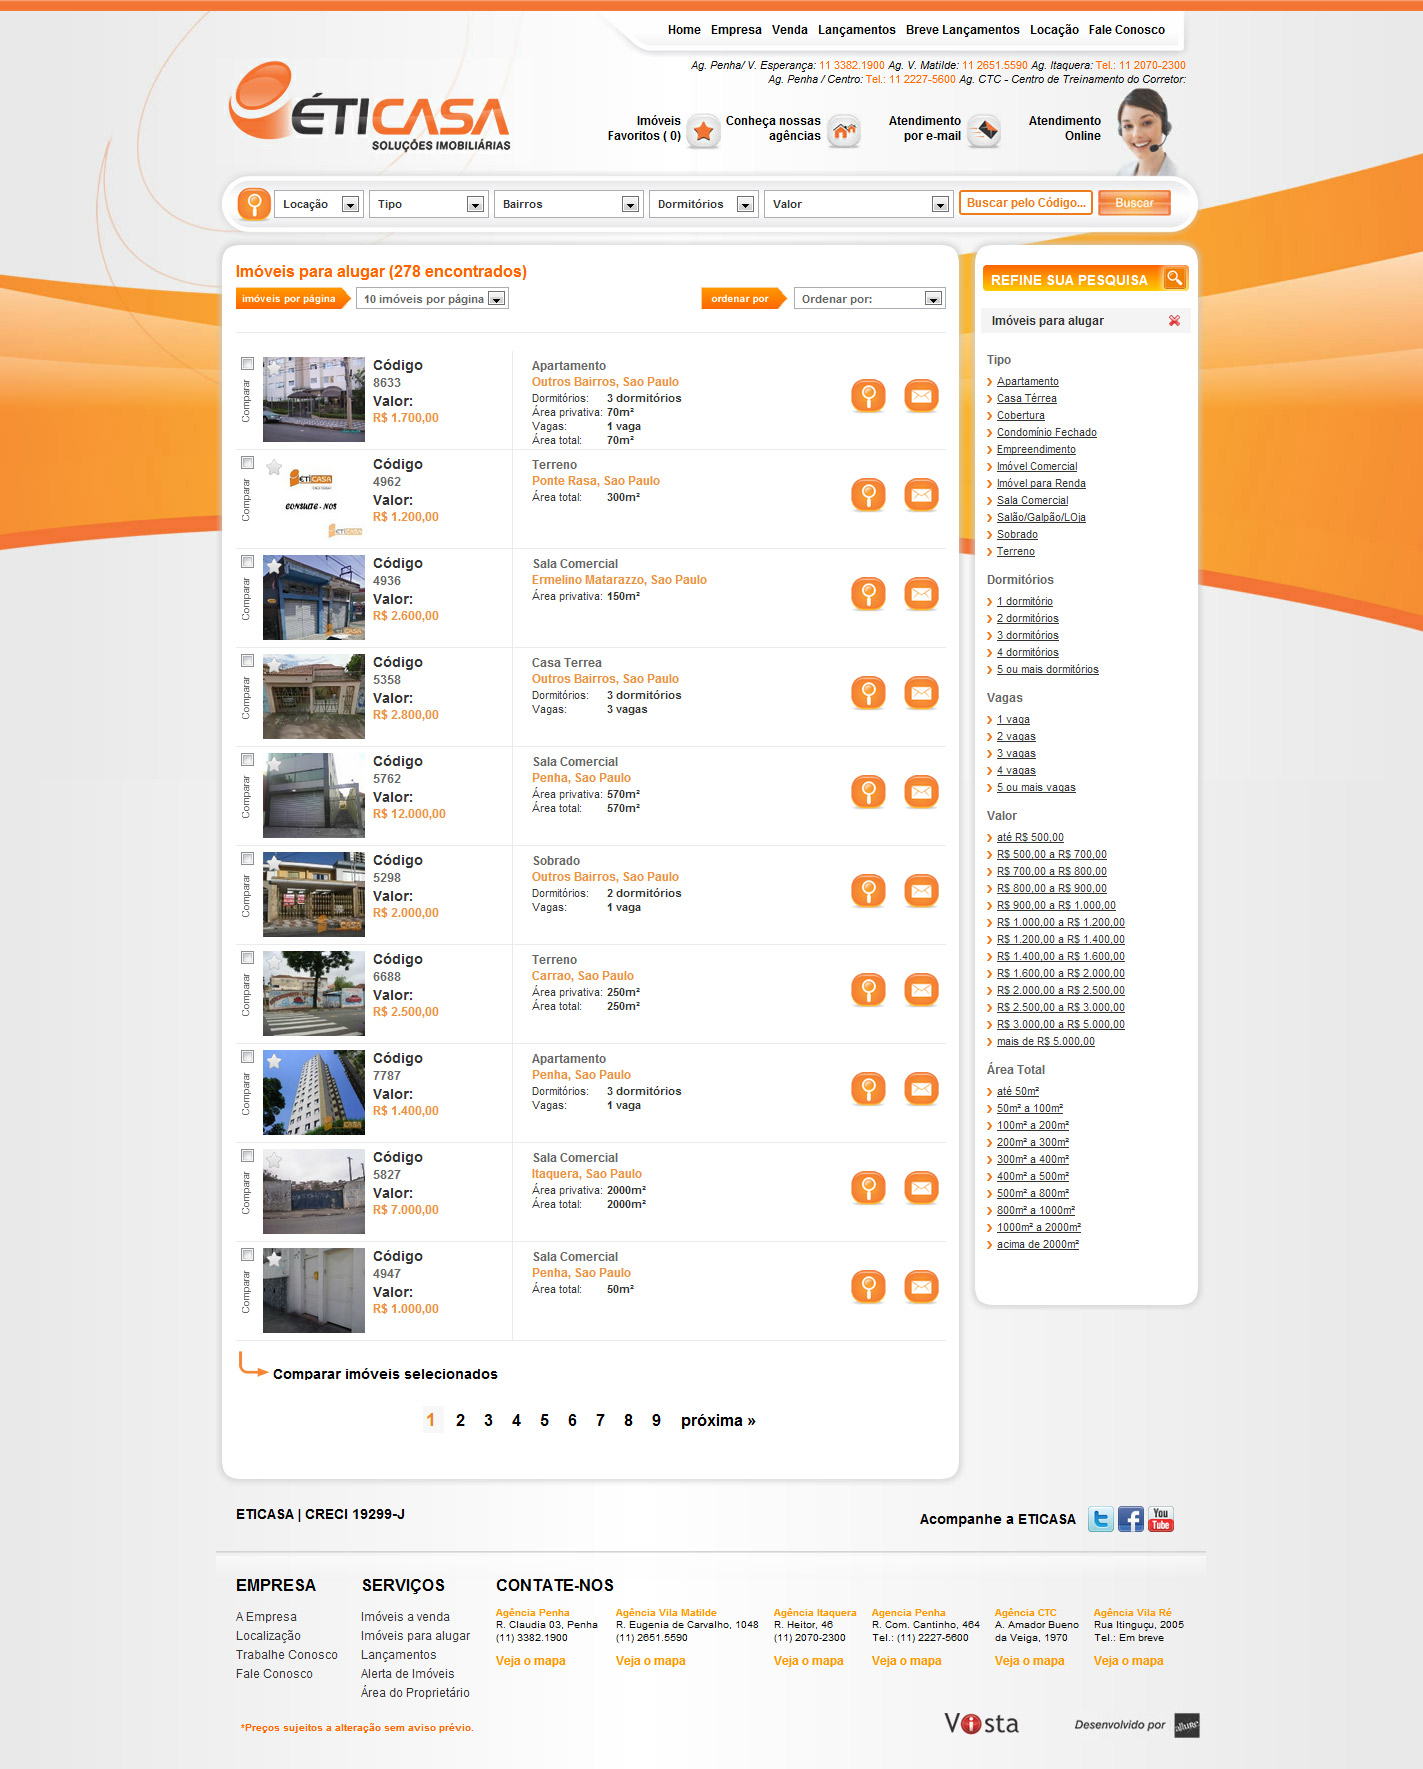Open Imóveis Favoritos star icon
This screenshot has width=1423, height=1769.
click(x=704, y=131)
